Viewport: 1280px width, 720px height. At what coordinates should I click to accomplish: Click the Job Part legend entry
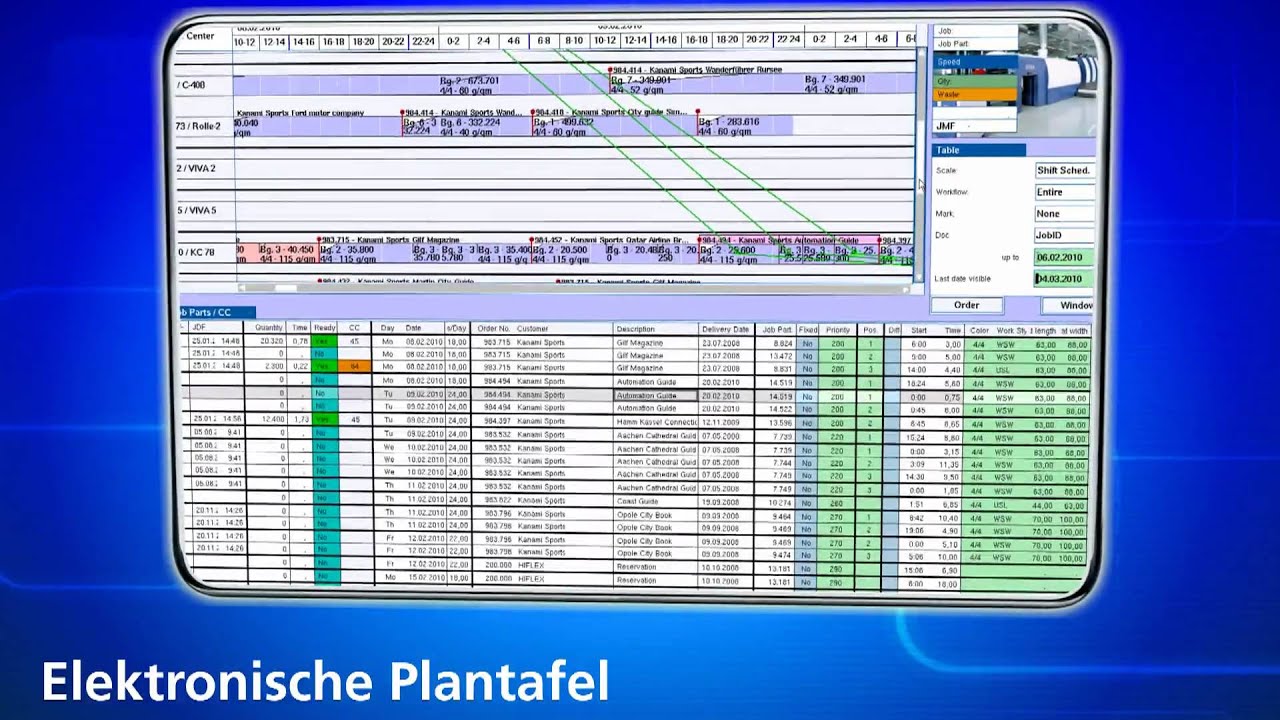pos(976,44)
